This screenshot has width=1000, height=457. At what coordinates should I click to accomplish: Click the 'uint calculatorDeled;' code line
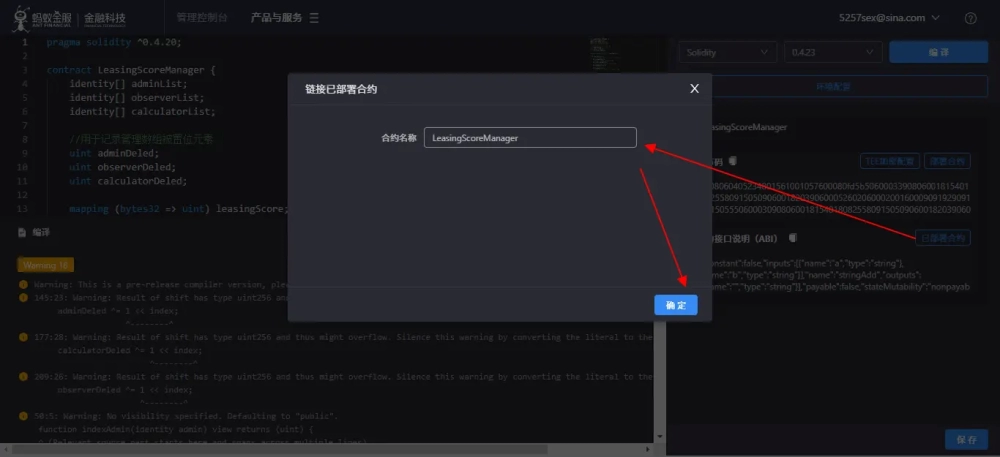[x=128, y=181]
